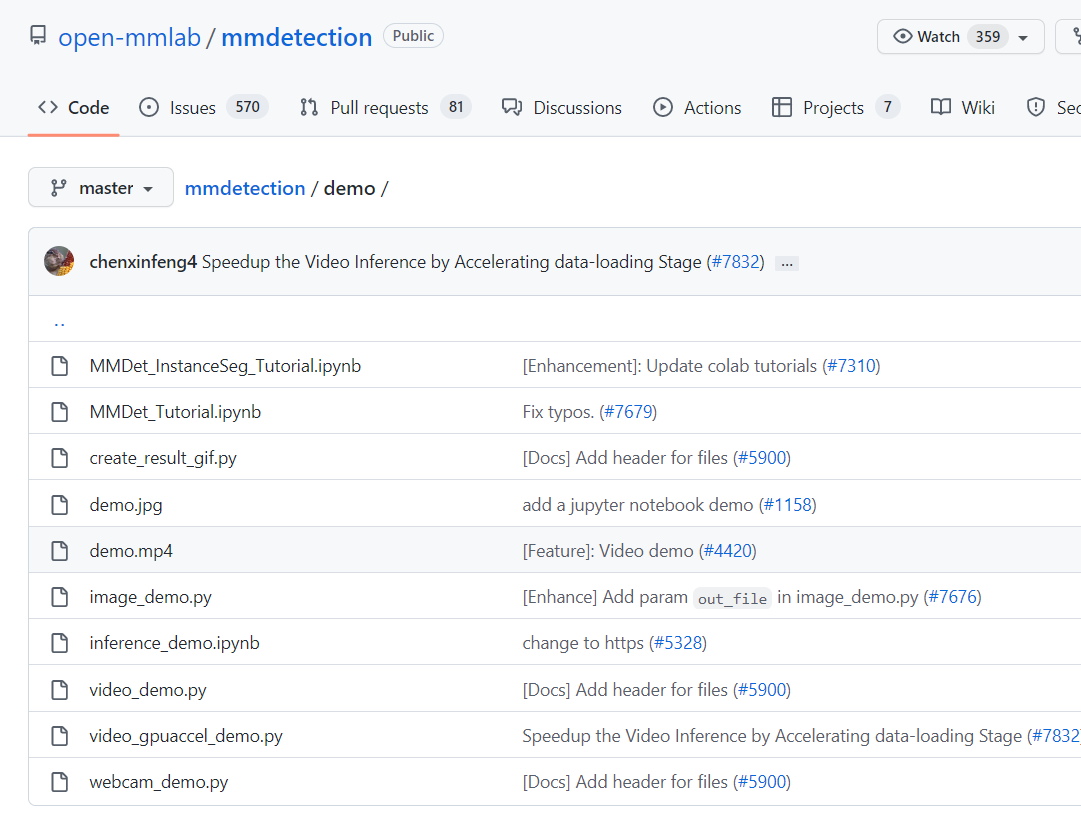The image size is (1081, 815).
Task: Click file icon for image_demo.py
Action: (60, 597)
